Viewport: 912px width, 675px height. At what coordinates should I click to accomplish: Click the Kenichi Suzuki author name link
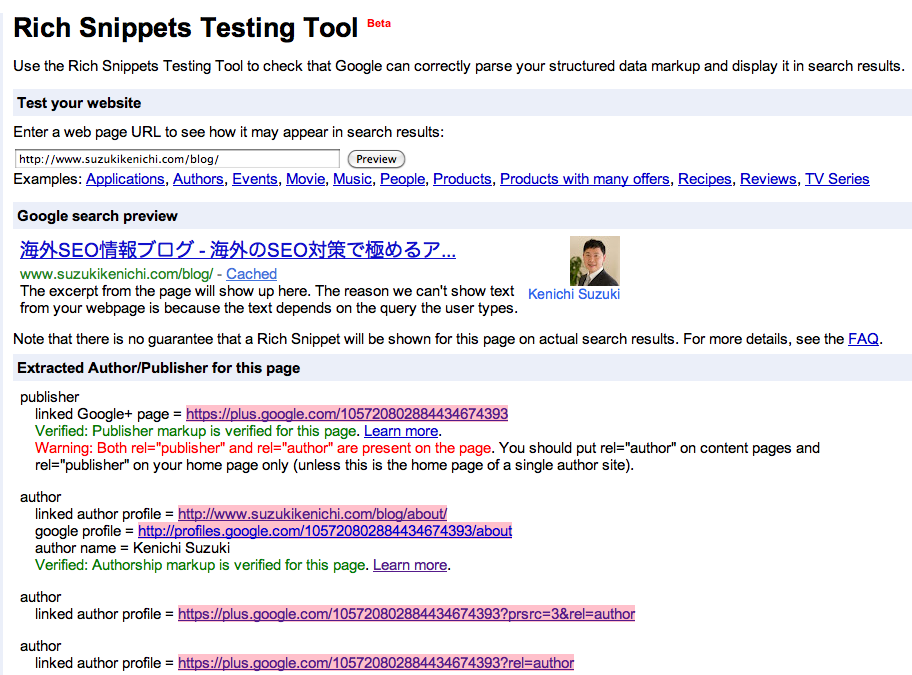573,294
